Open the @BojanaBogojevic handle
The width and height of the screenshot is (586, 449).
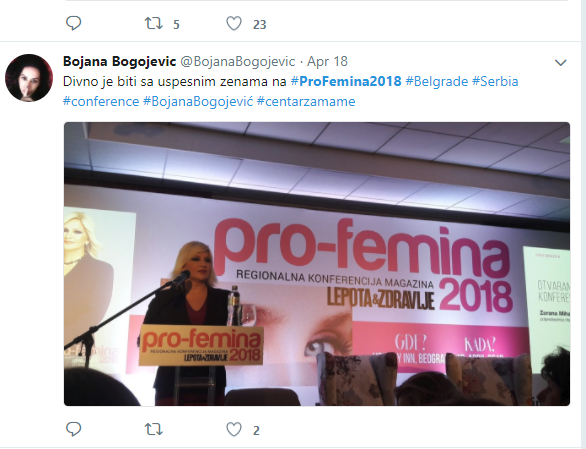point(238,61)
